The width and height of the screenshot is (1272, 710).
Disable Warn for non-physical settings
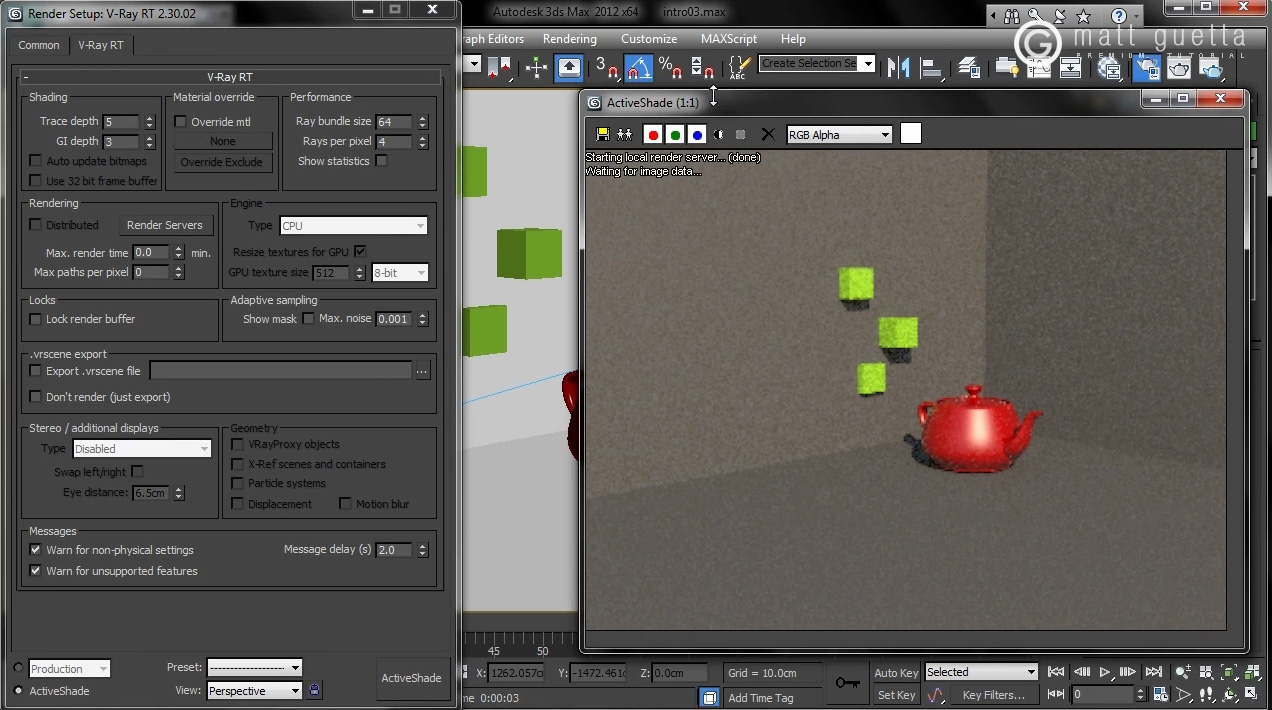[x=36, y=550]
